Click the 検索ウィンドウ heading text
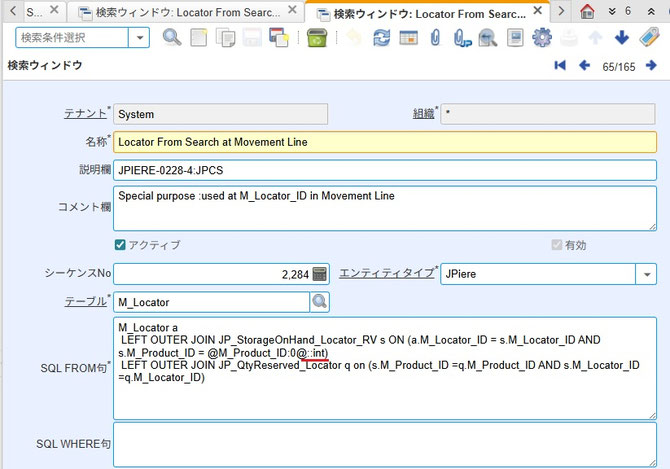This screenshot has width=670, height=469. 45,65
